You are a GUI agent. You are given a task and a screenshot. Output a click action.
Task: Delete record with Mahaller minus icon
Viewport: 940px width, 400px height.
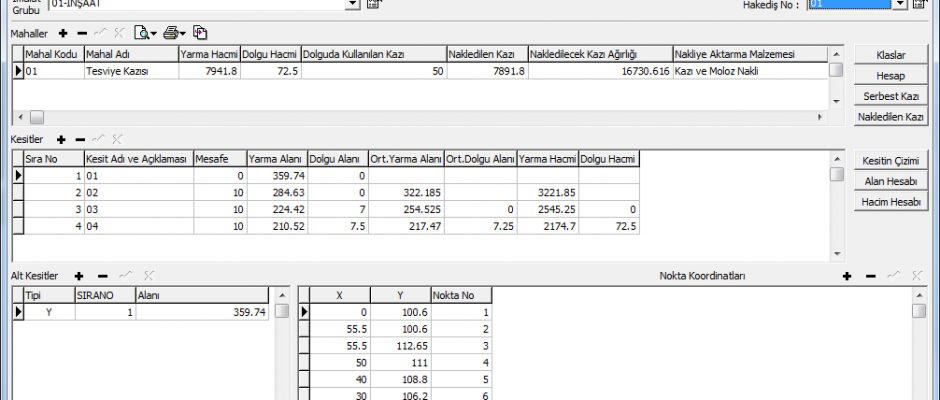pyautogui.click(x=81, y=33)
